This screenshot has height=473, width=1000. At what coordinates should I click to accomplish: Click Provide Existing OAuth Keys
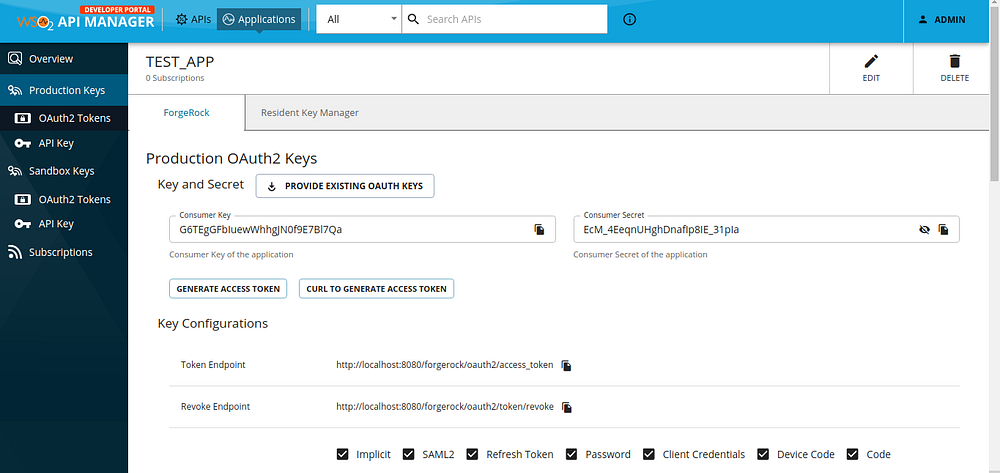click(345, 186)
